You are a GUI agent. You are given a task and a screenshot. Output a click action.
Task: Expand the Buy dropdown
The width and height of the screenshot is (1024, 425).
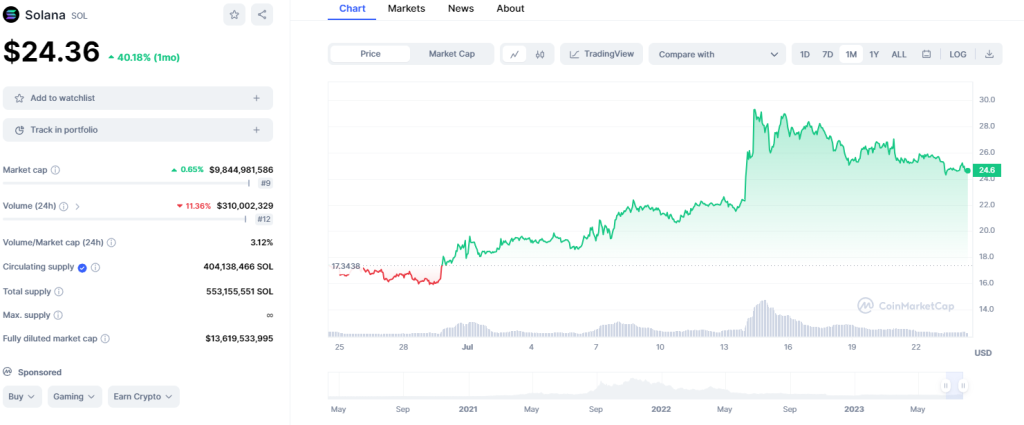click(23, 397)
